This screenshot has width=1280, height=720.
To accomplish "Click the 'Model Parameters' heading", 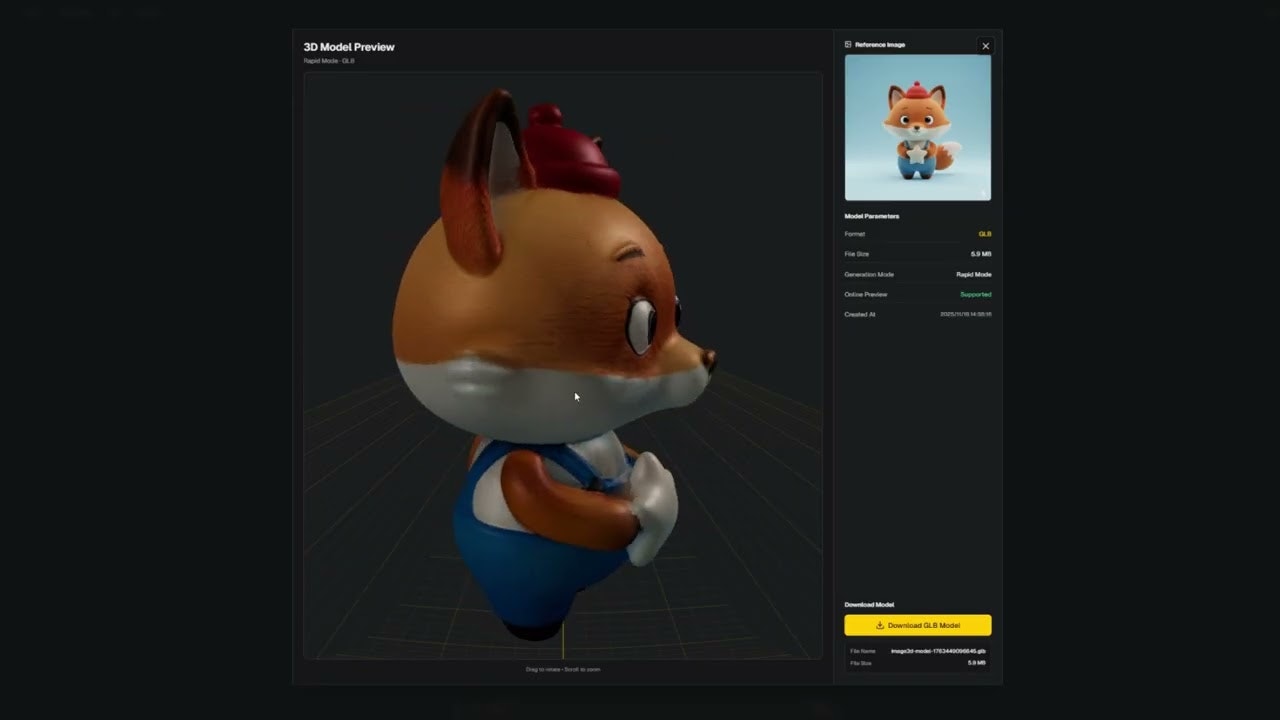I will [872, 216].
